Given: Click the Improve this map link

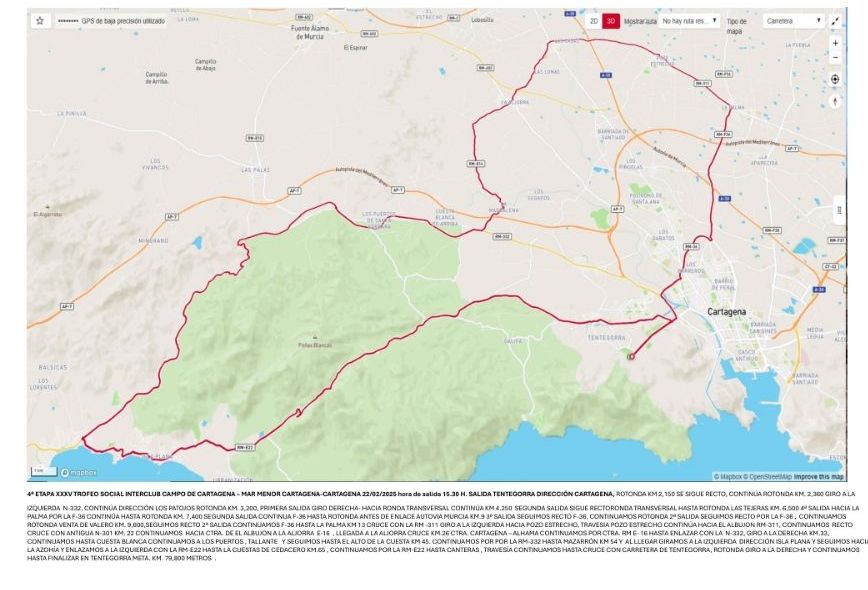Looking at the screenshot, I should tap(819, 477).
